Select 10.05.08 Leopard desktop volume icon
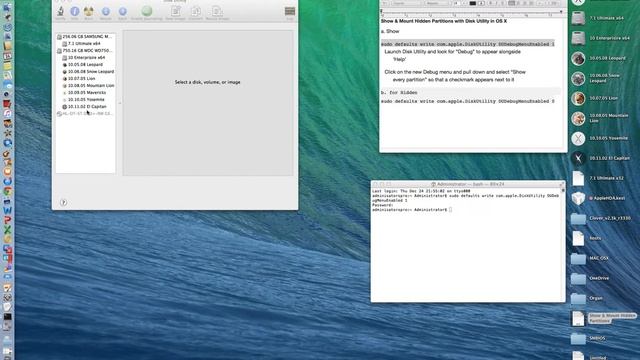Viewport: 640px width, 360px height. [x=578, y=58]
